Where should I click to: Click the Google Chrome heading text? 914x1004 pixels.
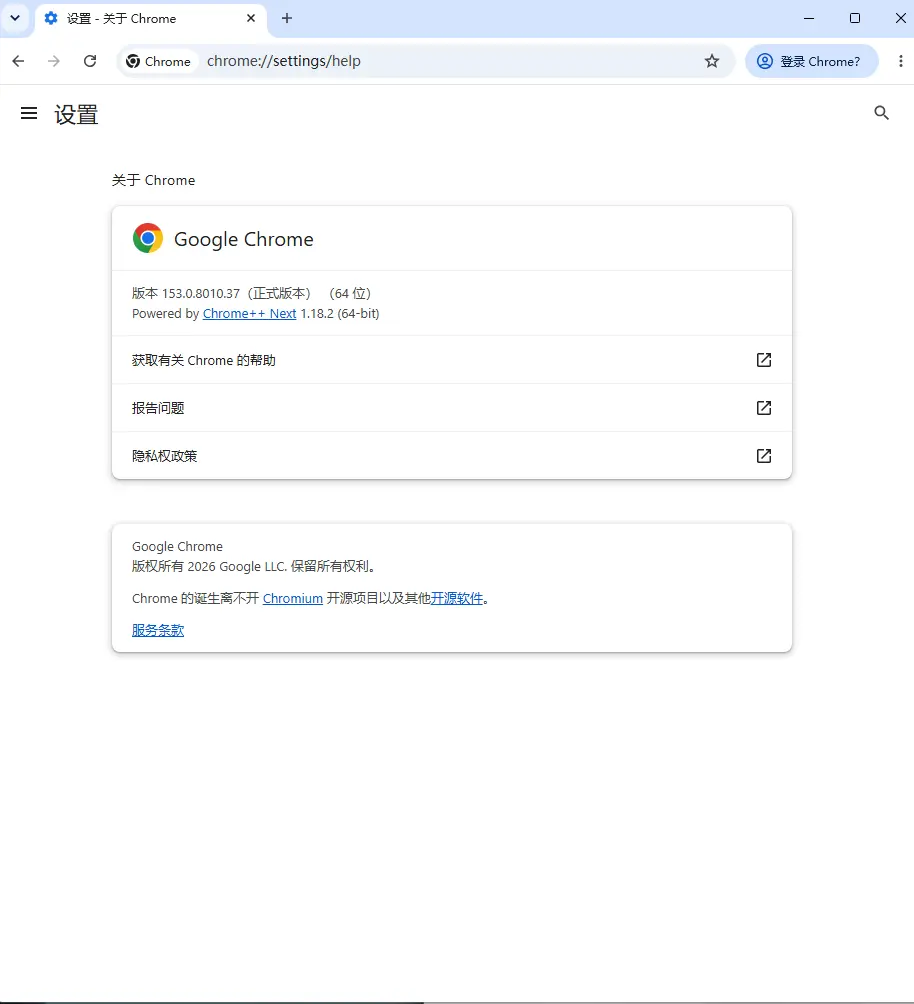tap(244, 239)
